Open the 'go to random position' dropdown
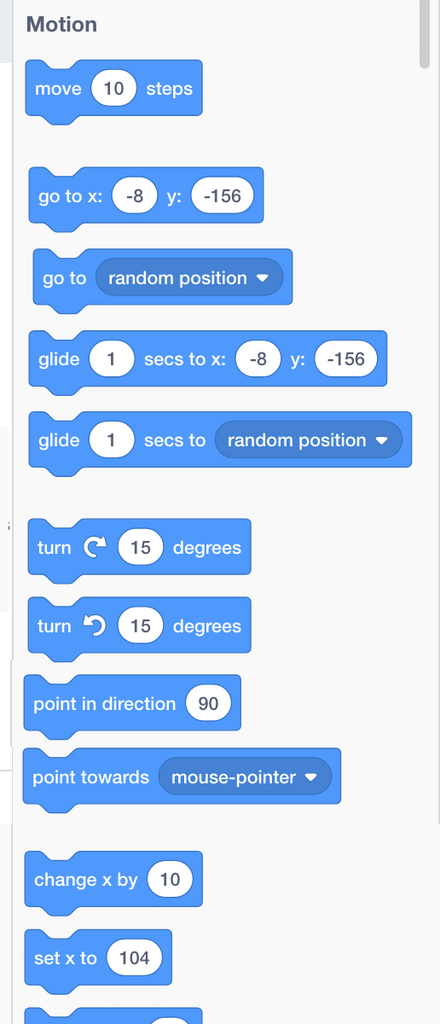This screenshot has height=1024, width=440. coord(189,278)
